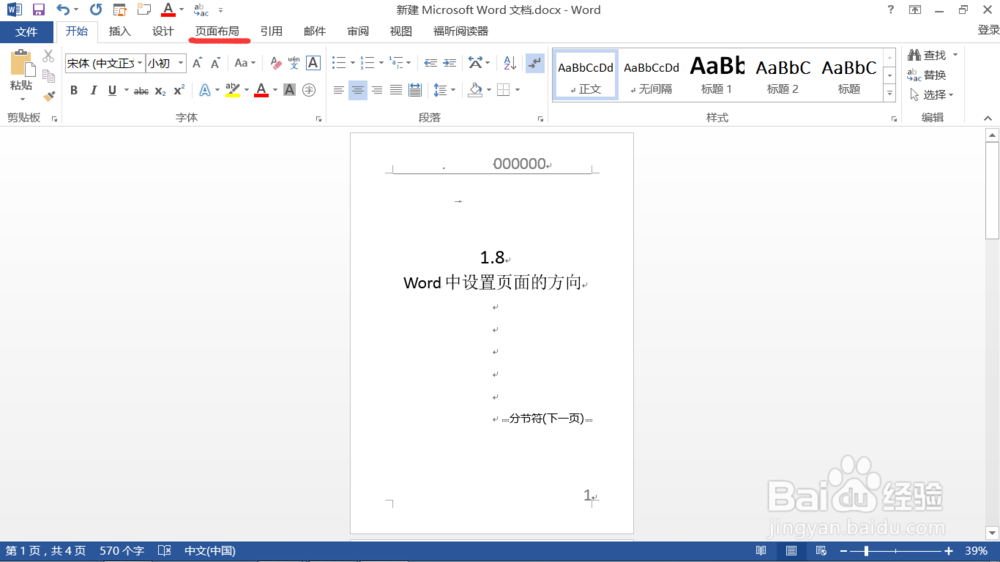
Task: Click the Sort A-Z icon
Action: [510, 63]
